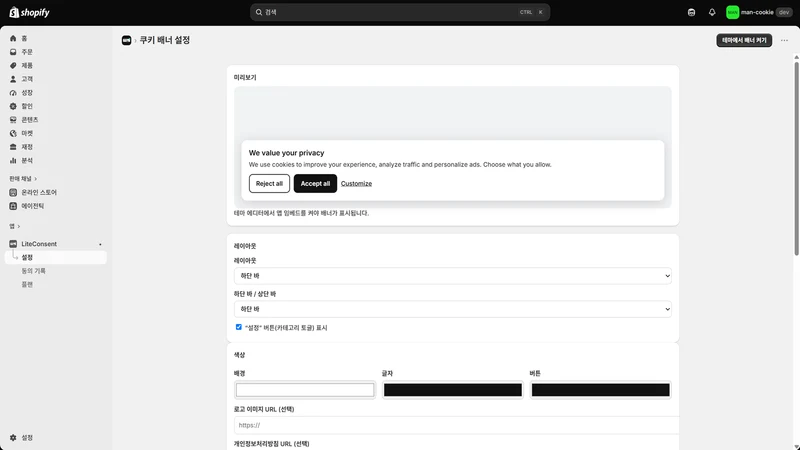This screenshot has height=450, width=800.
Task: Toggle the "설정" 버튼 표시 checkbox
Action: (238, 327)
